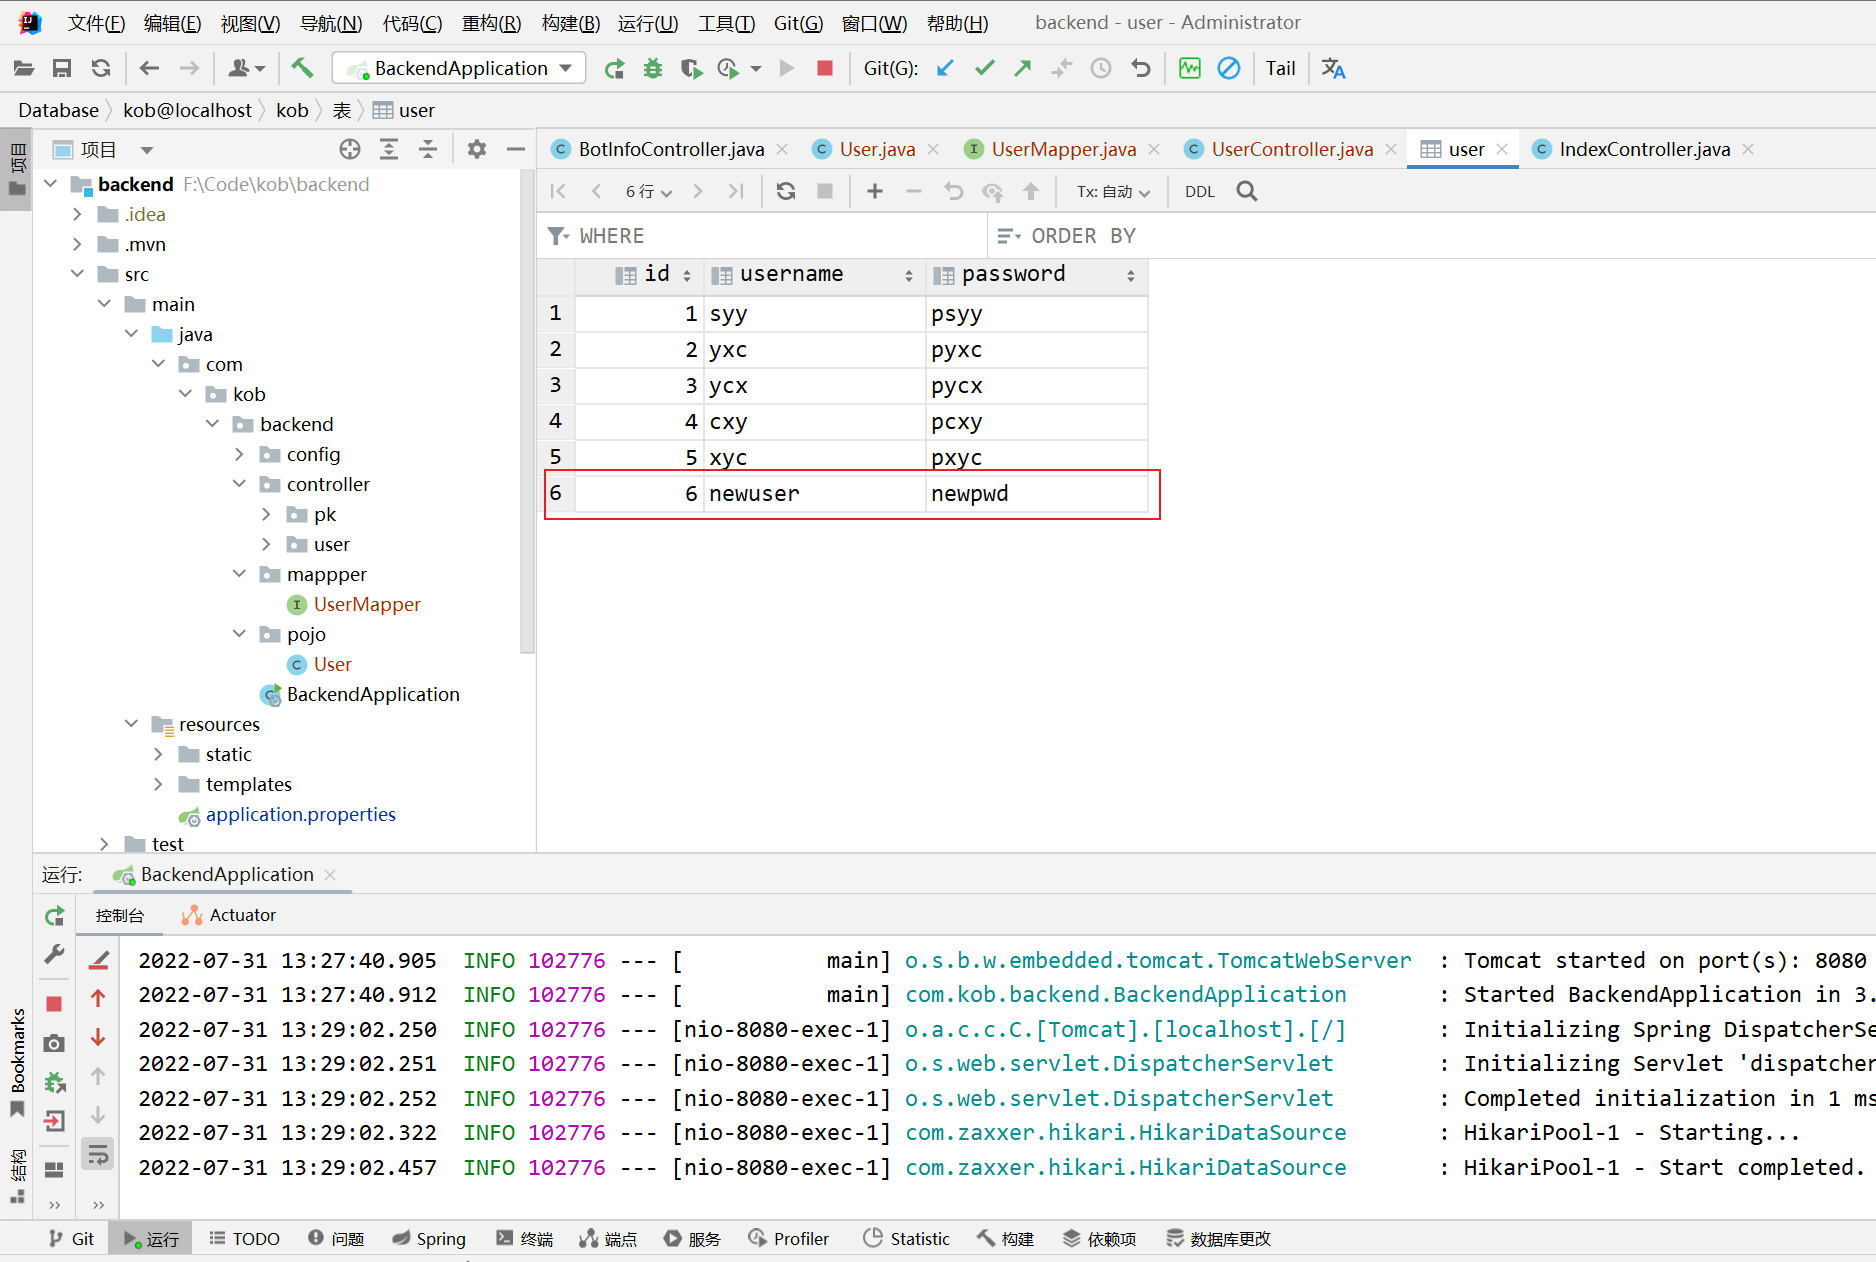Open the 6 行 page size dropdown
Viewport: 1876px width, 1262px height.
point(648,192)
